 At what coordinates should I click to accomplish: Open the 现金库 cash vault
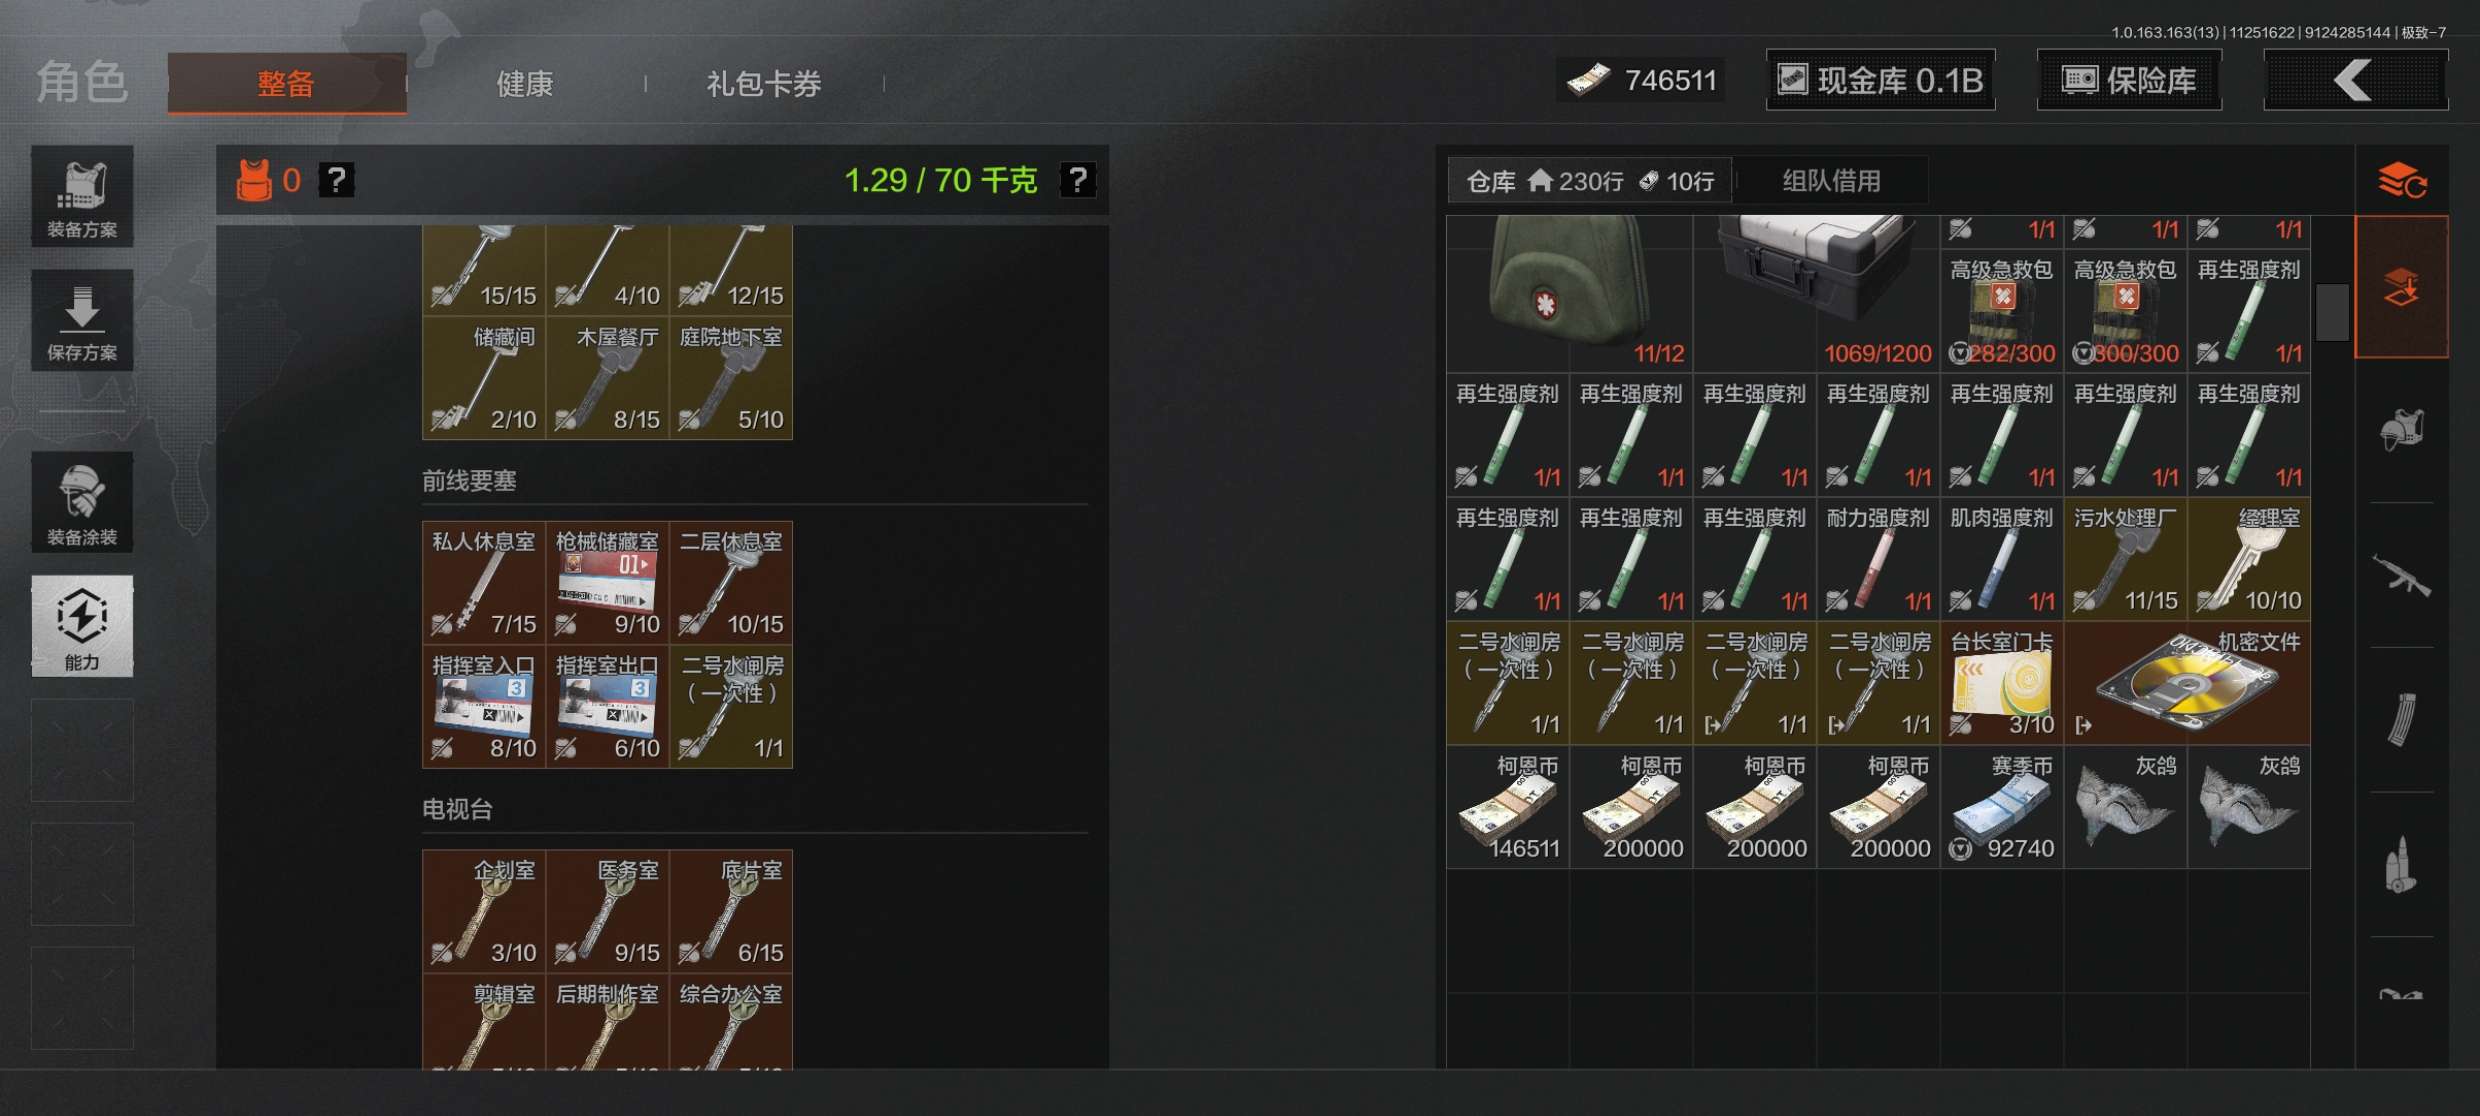(1880, 80)
